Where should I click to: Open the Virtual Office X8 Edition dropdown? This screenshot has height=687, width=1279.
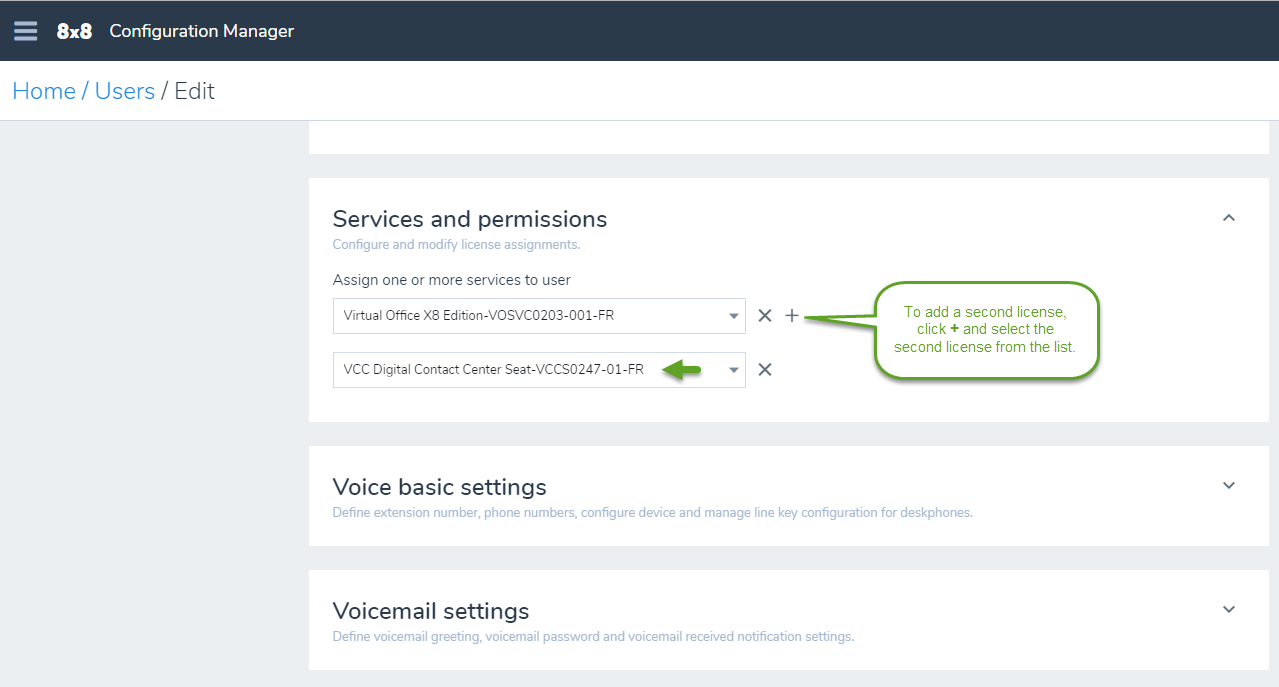coord(539,316)
